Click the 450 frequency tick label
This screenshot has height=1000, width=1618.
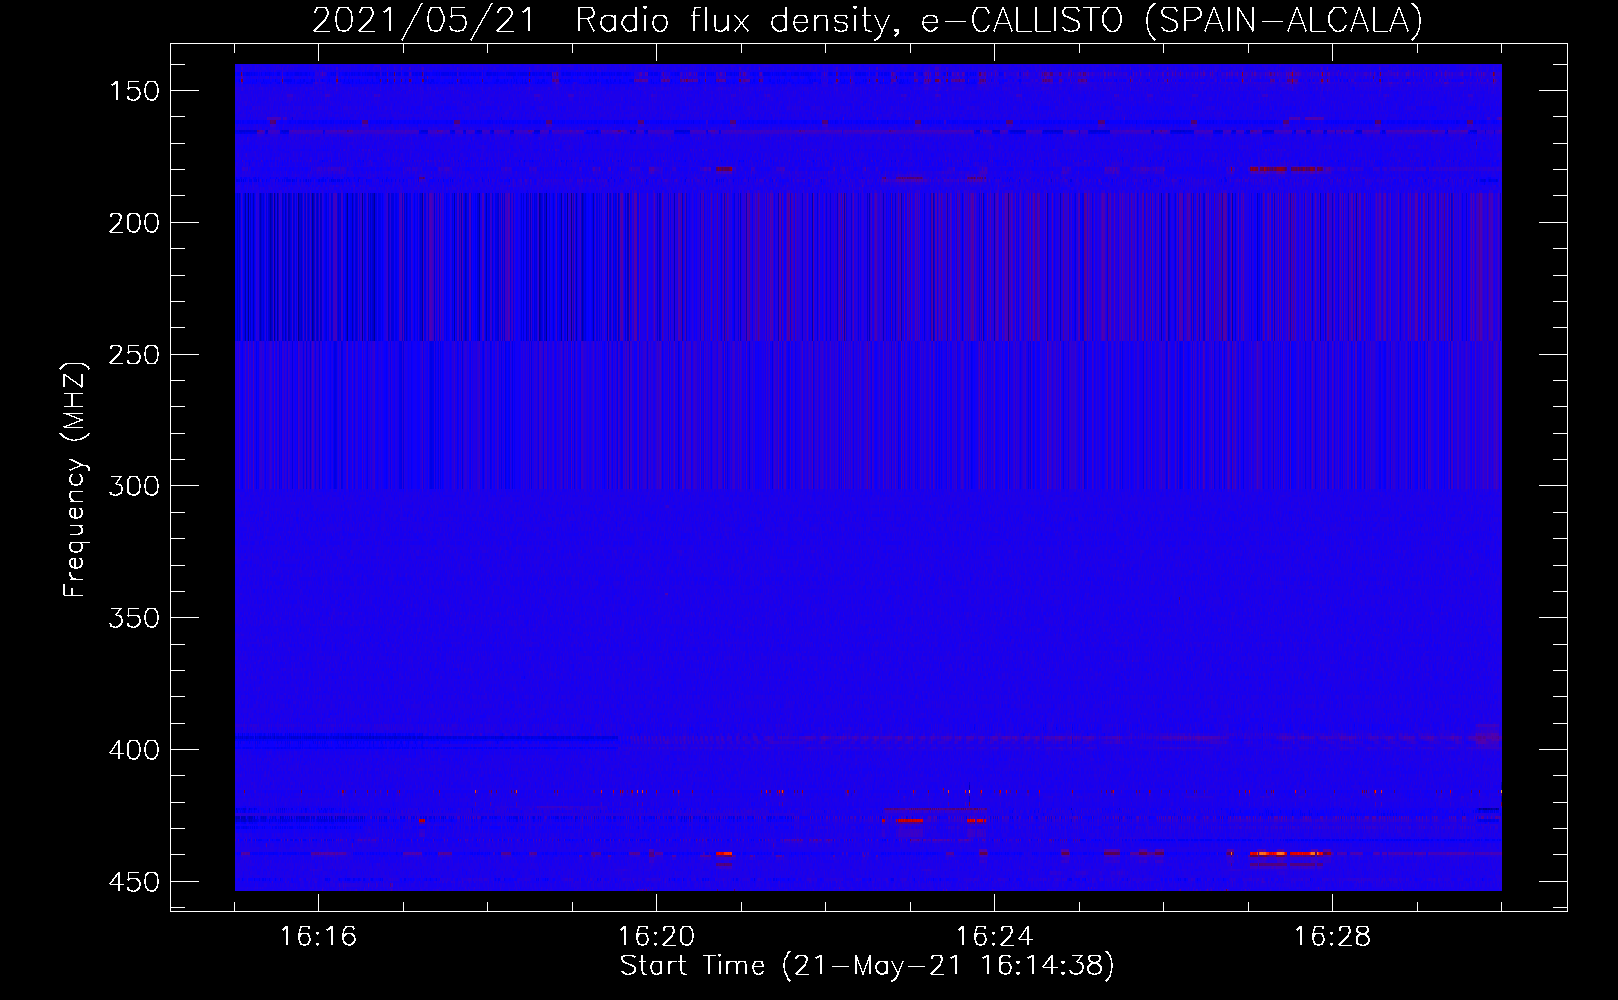pos(134,882)
